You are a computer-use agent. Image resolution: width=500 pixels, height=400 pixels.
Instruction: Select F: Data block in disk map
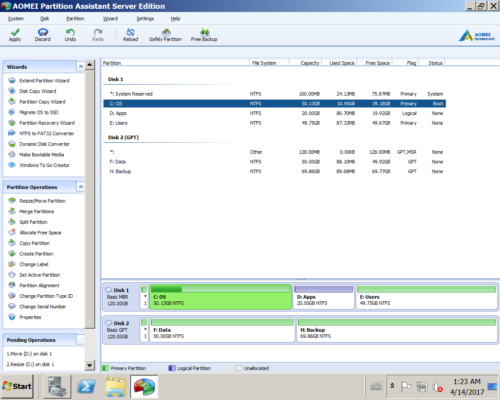(222, 330)
